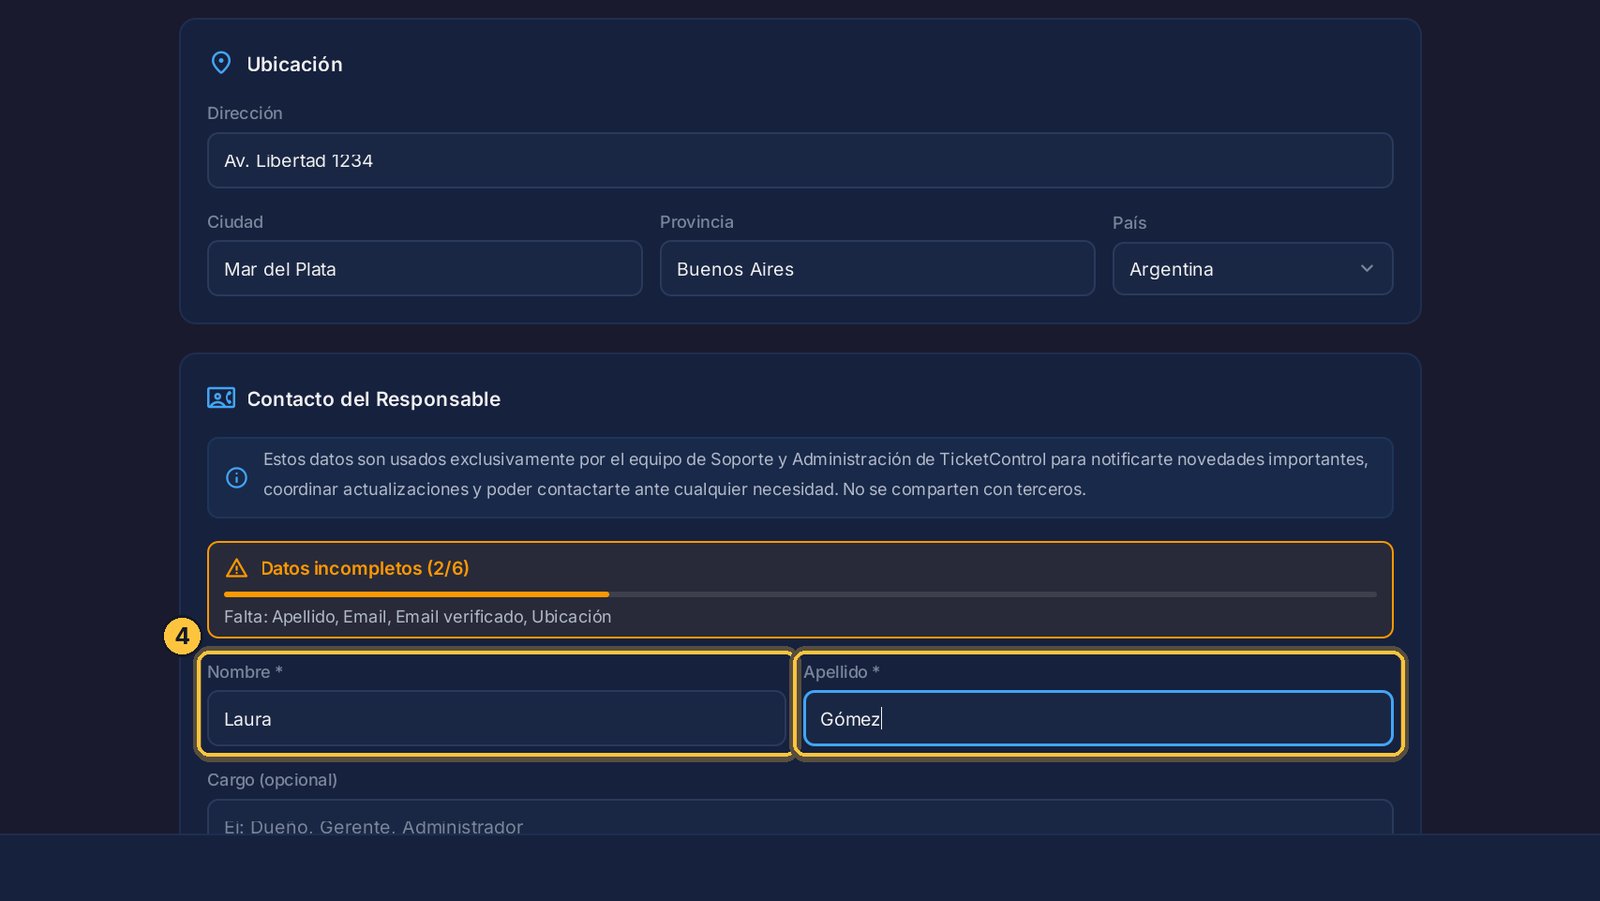Click the contact card icon beside Contacto del Responsable
This screenshot has height=901, width=1600.
click(221, 398)
